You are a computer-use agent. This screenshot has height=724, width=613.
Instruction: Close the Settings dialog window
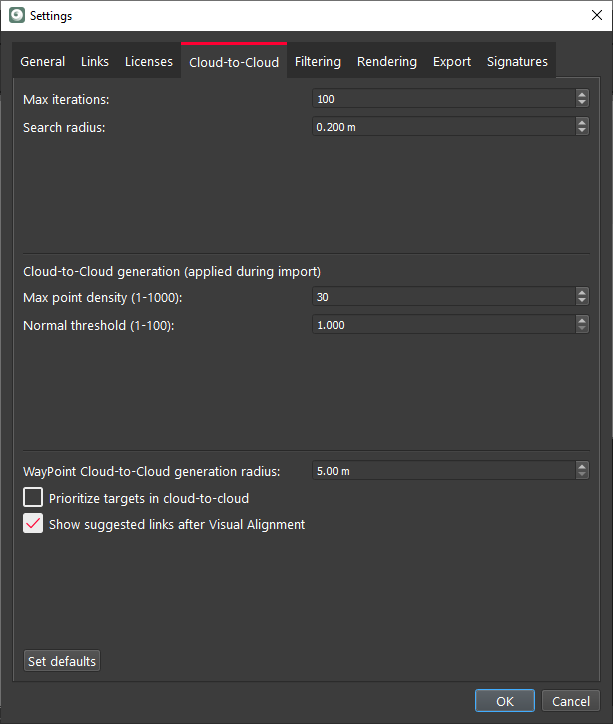(x=589, y=16)
